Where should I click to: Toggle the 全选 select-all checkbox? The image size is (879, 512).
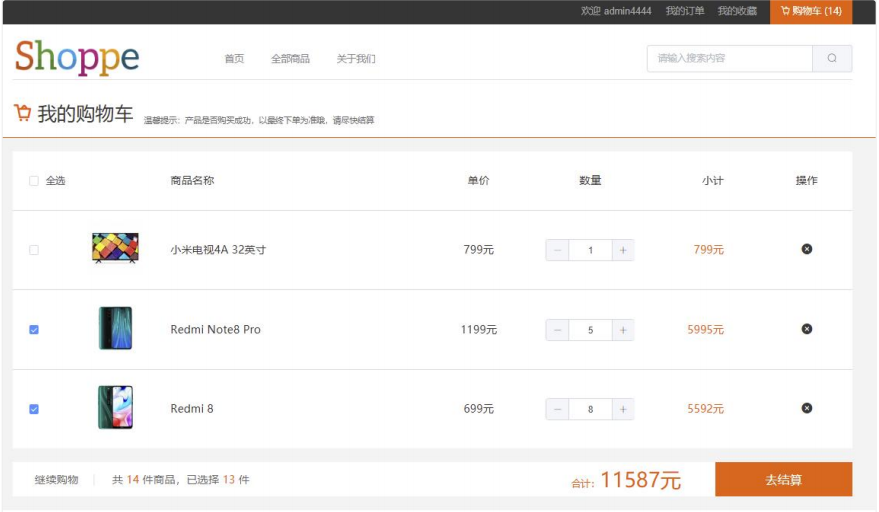coord(34,181)
